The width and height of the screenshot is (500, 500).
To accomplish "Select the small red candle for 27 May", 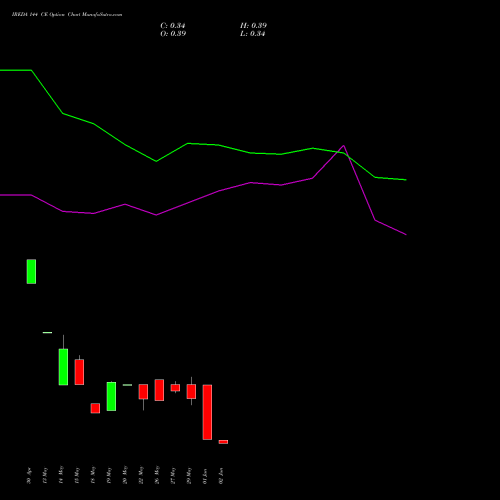I will [x=175, y=388].
